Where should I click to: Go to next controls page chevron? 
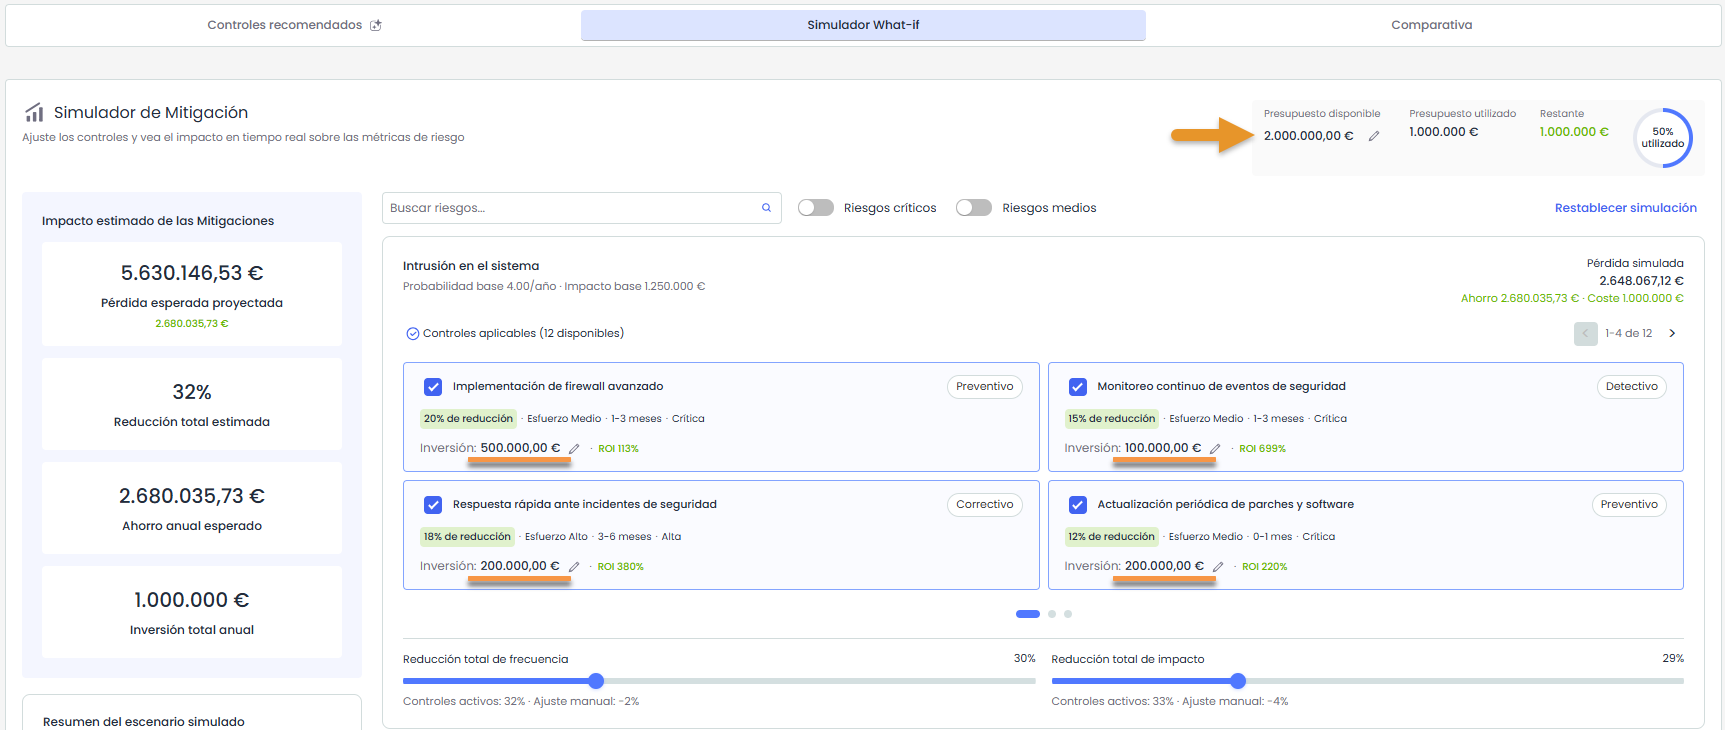[1672, 334]
